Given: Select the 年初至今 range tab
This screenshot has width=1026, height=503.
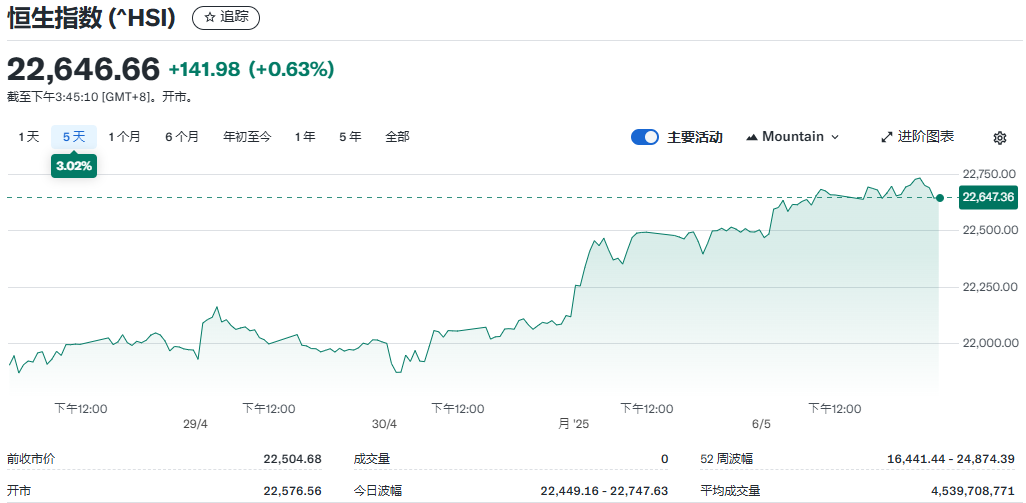Looking at the screenshot, I should [x=247, y=137].
